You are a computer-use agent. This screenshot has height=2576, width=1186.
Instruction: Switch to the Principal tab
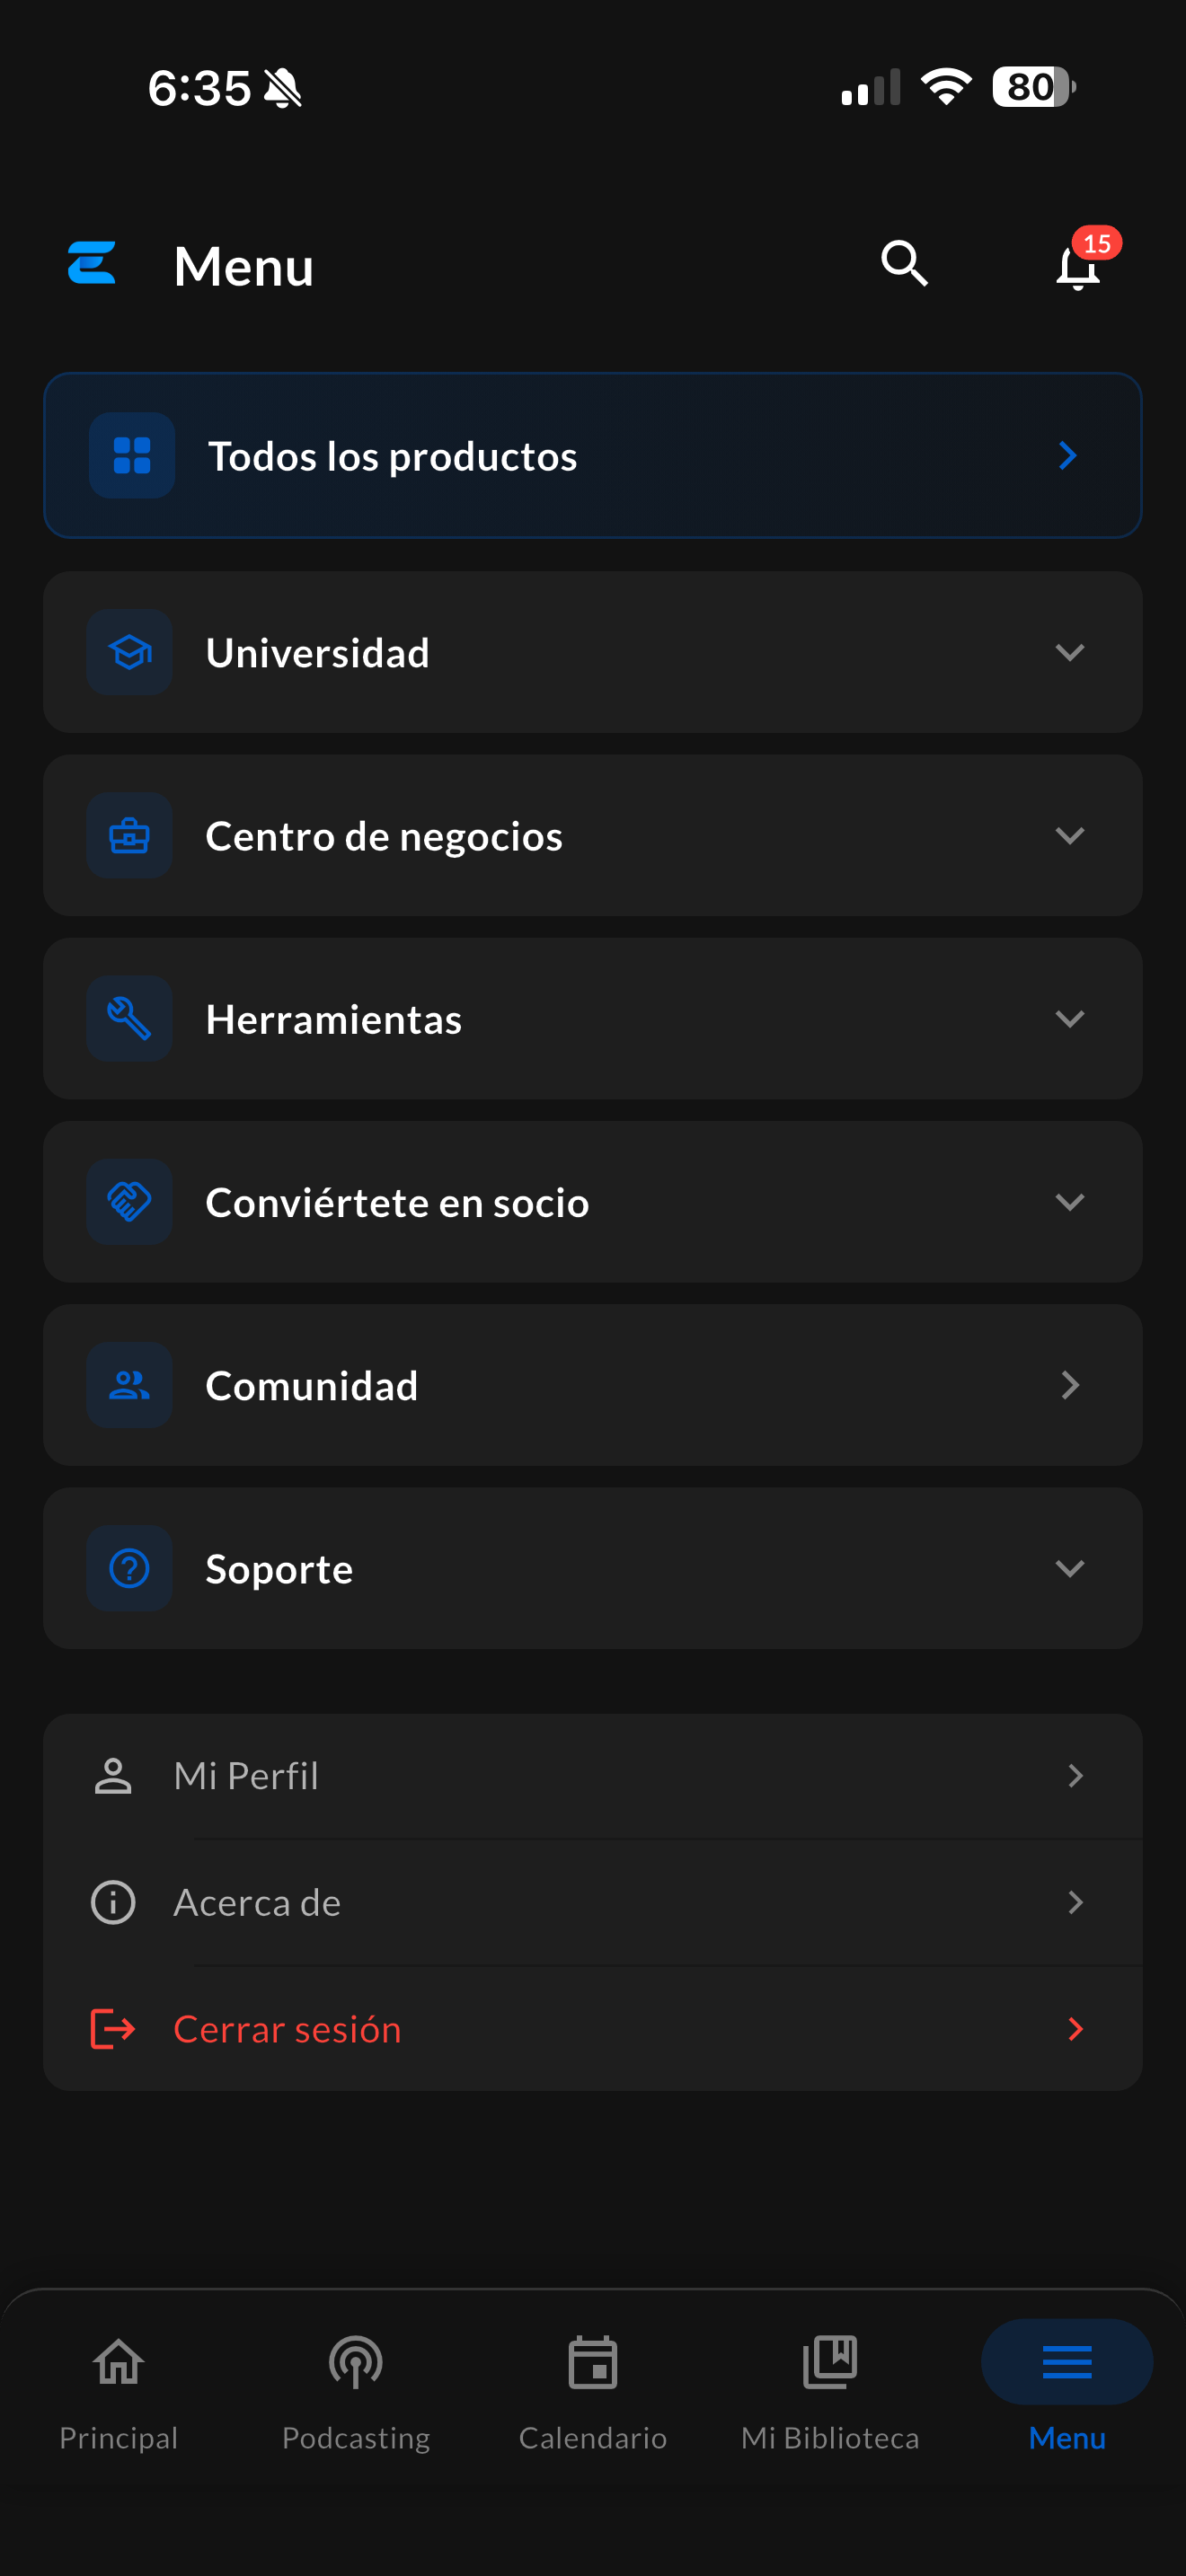[119, 2392]
